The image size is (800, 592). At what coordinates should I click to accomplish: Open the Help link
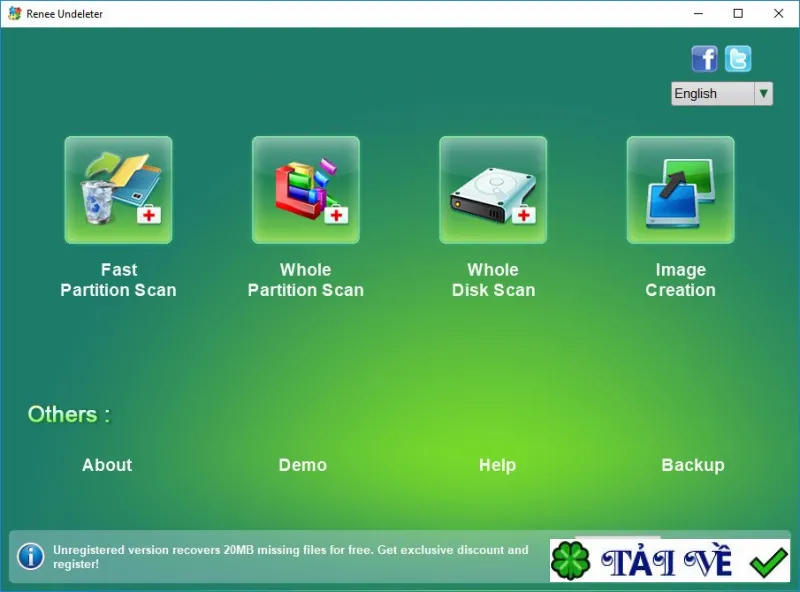(497, 465)
